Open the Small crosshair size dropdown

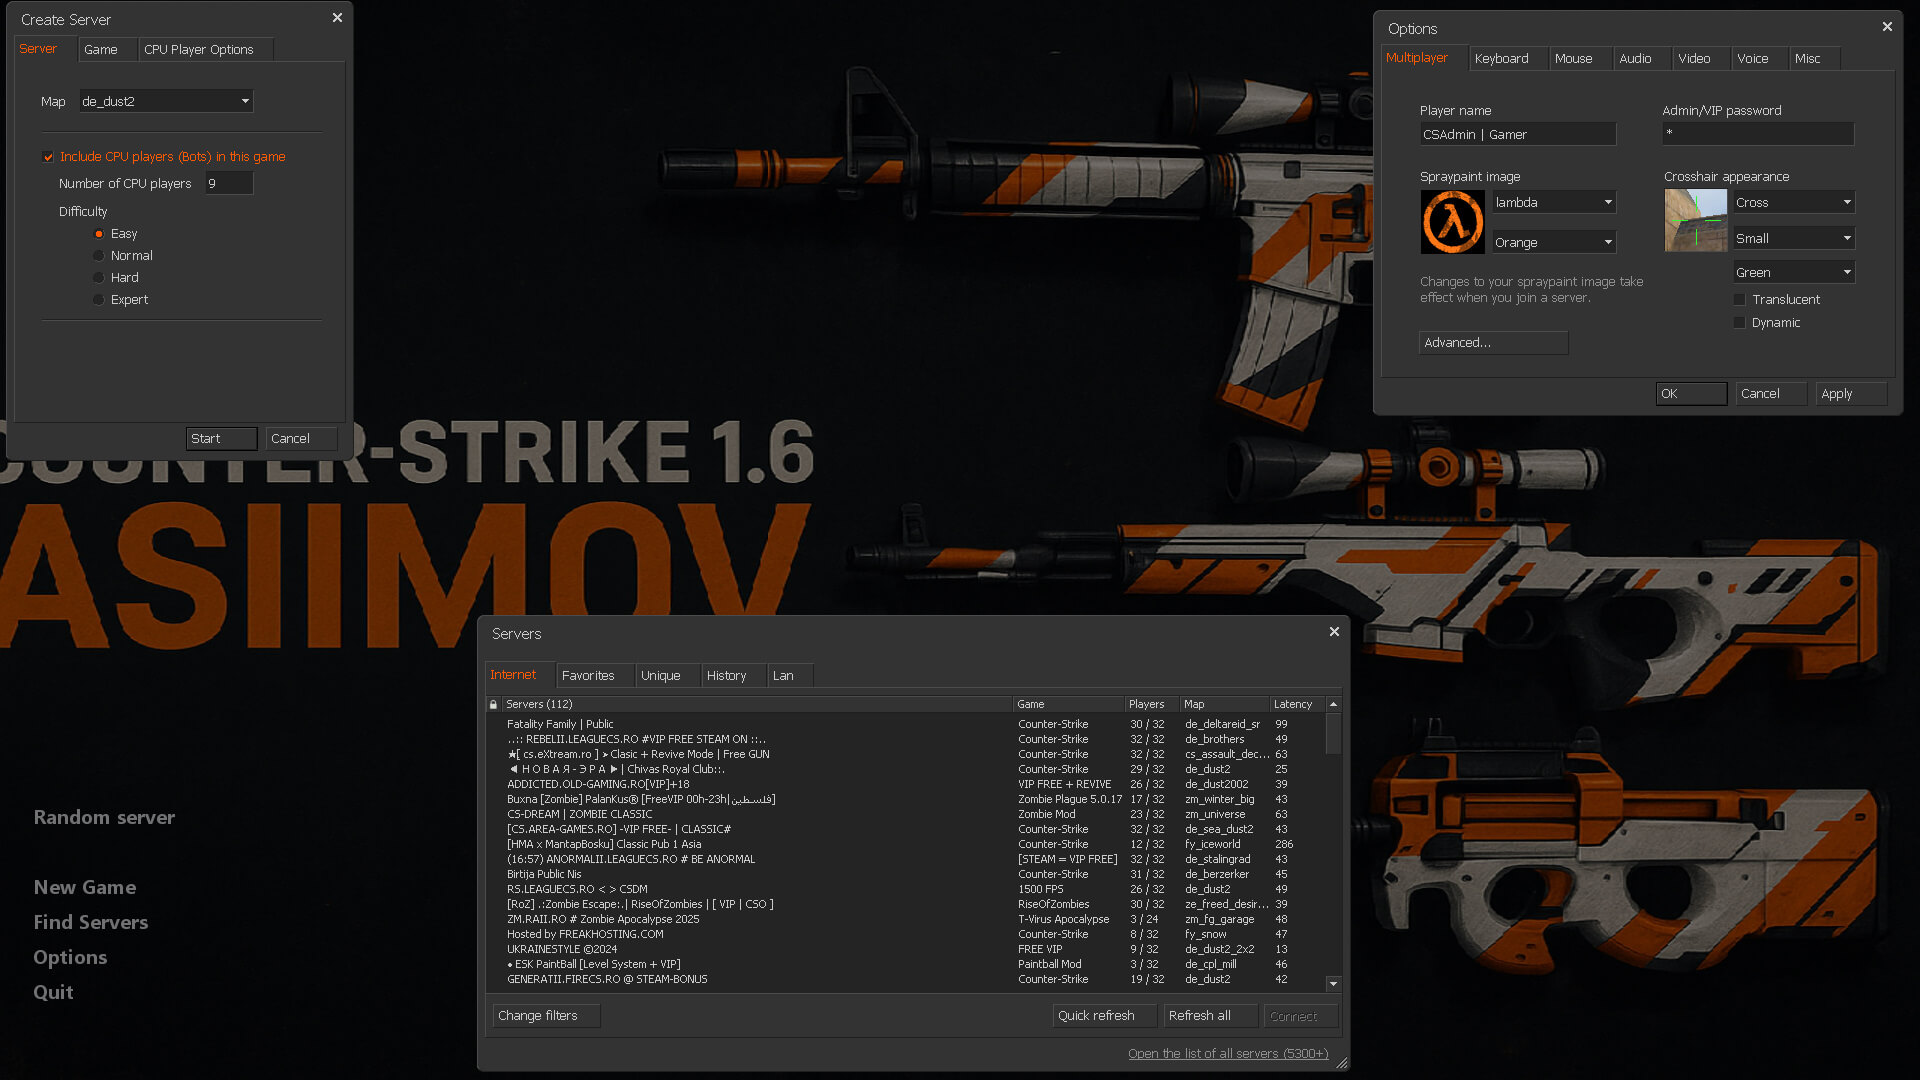tap(1794, 238)
